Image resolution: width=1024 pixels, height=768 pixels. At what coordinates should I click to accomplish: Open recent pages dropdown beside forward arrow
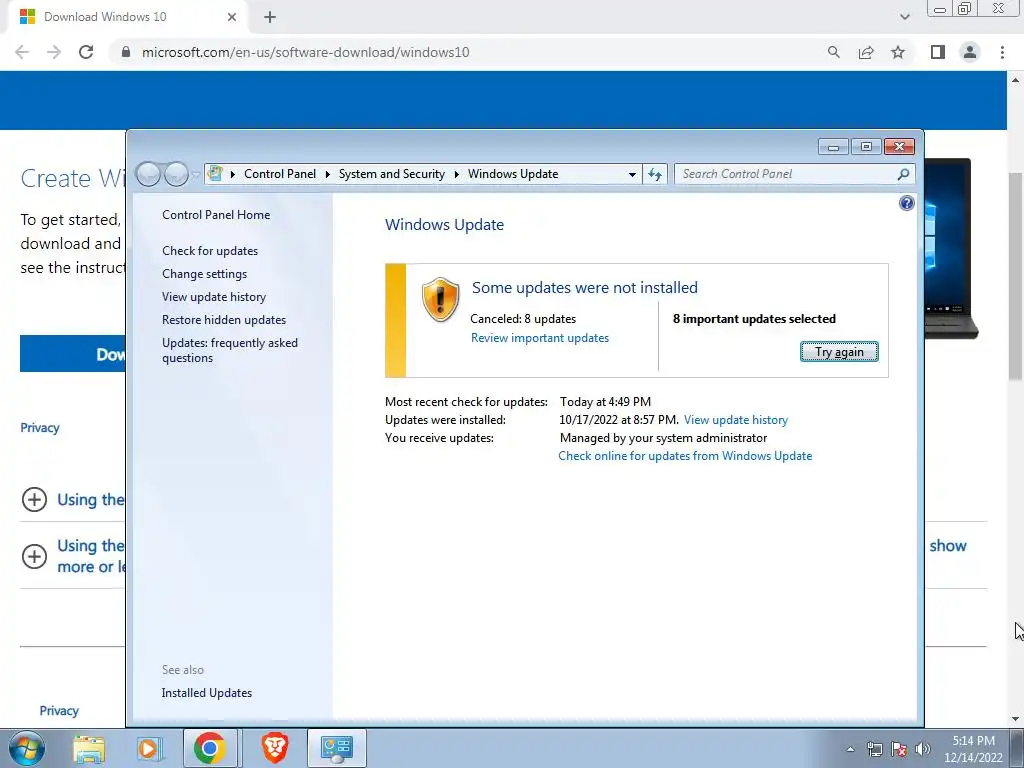[195, 174]
